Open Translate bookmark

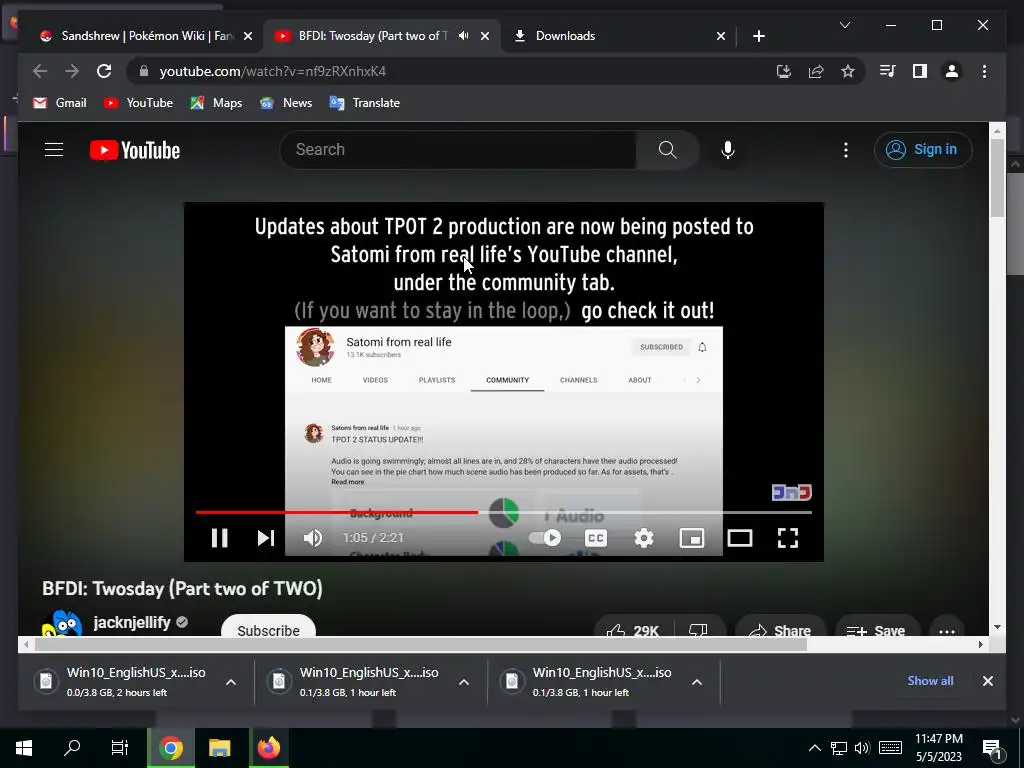(364, 103)
